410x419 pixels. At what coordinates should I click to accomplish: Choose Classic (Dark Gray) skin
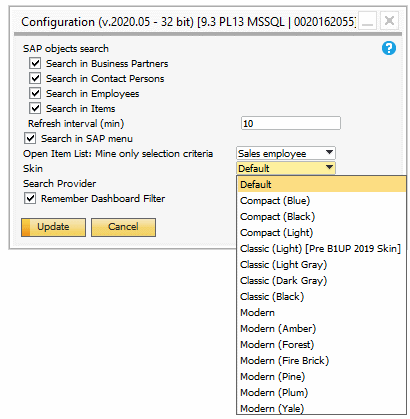[321, 281]
